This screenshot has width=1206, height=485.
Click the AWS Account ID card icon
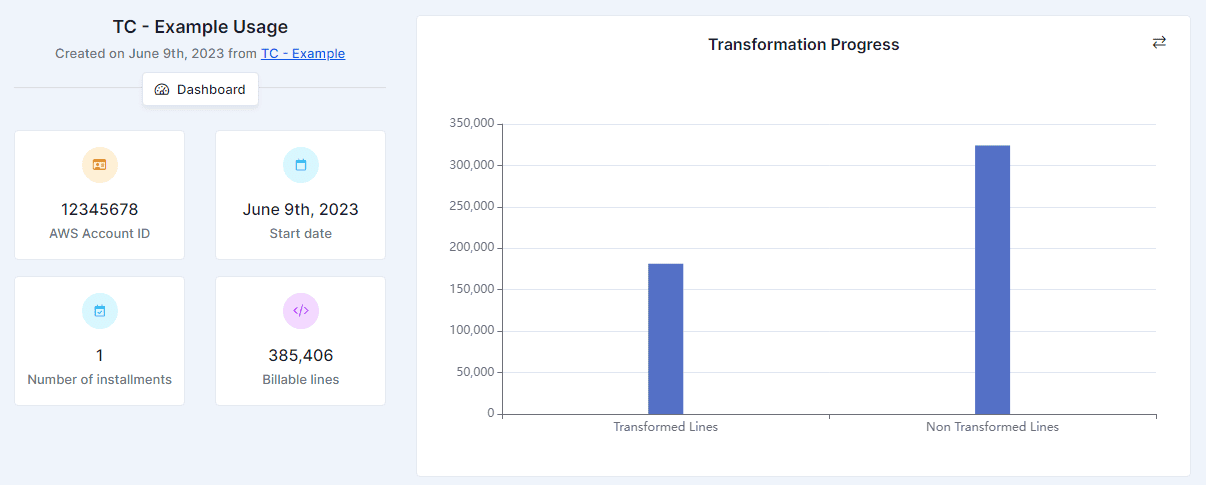[99, 165]
